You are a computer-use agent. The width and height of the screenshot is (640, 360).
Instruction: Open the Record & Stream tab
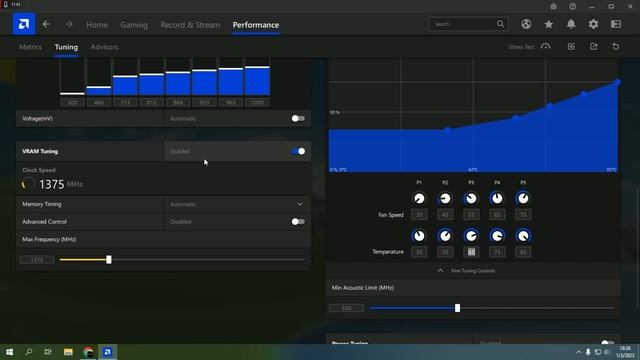pos(190,25)
